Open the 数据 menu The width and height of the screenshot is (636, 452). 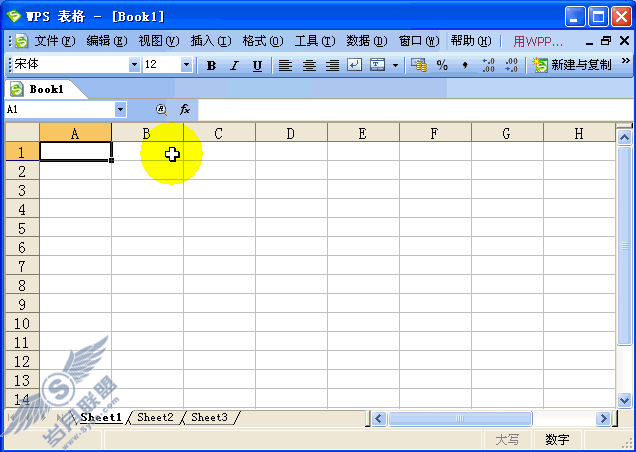point(367,41)
